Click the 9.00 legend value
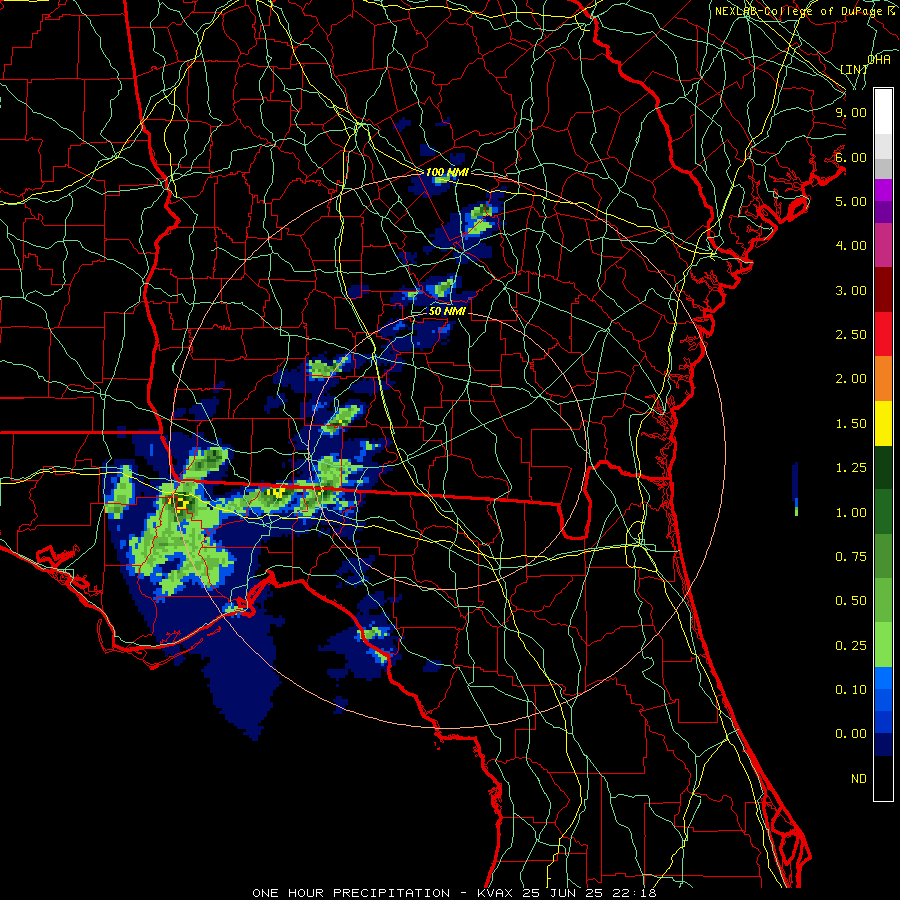The image size is (900, 900). point(851,112)
